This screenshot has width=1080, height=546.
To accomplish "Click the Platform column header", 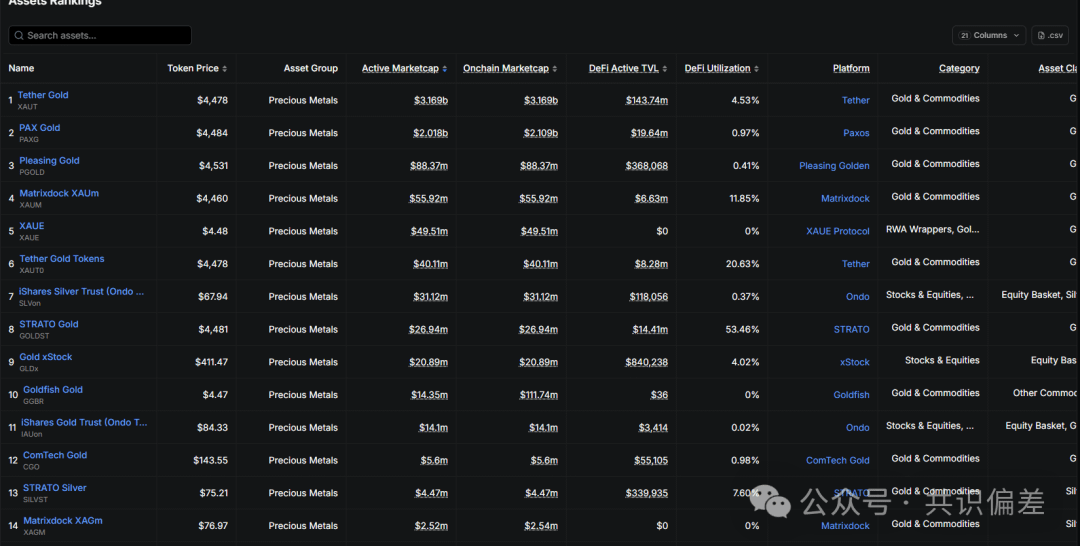I will click(851, 68).
